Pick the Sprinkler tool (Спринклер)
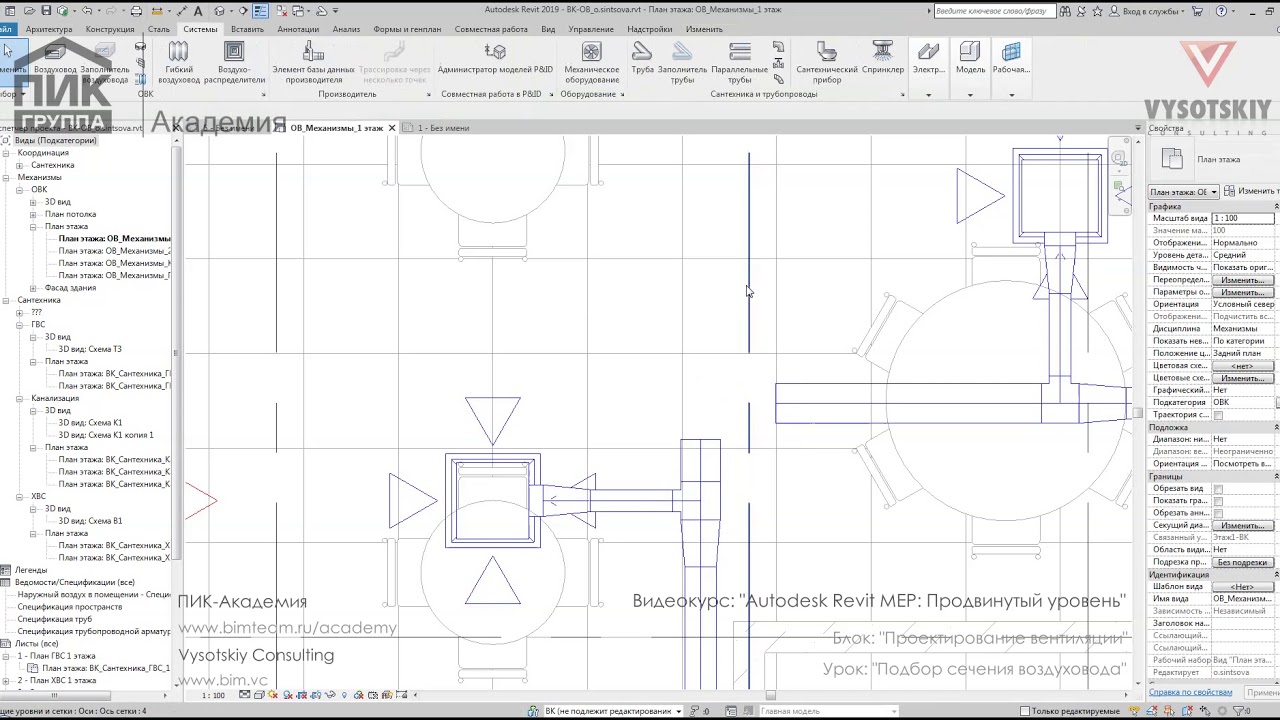The height and width of the screenshot is (720, 1280). click(882, 58)
